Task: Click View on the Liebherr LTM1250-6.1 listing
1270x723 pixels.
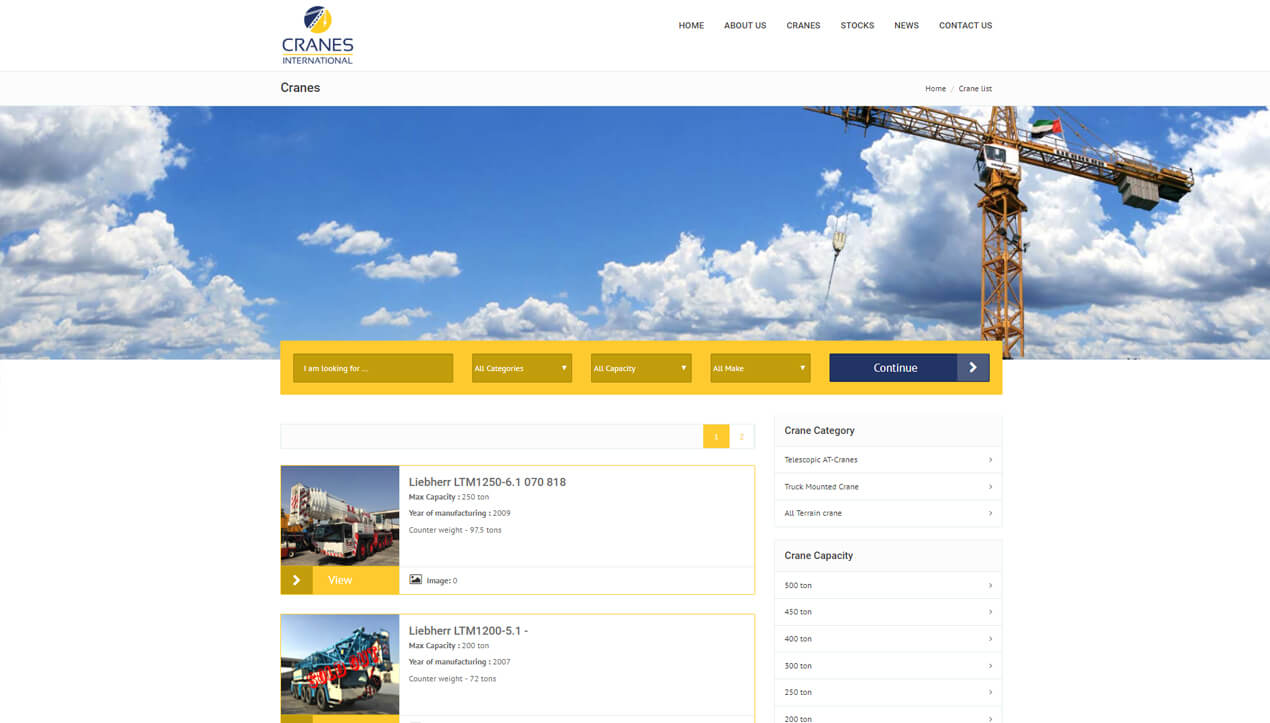Action: tap(340, 580)
